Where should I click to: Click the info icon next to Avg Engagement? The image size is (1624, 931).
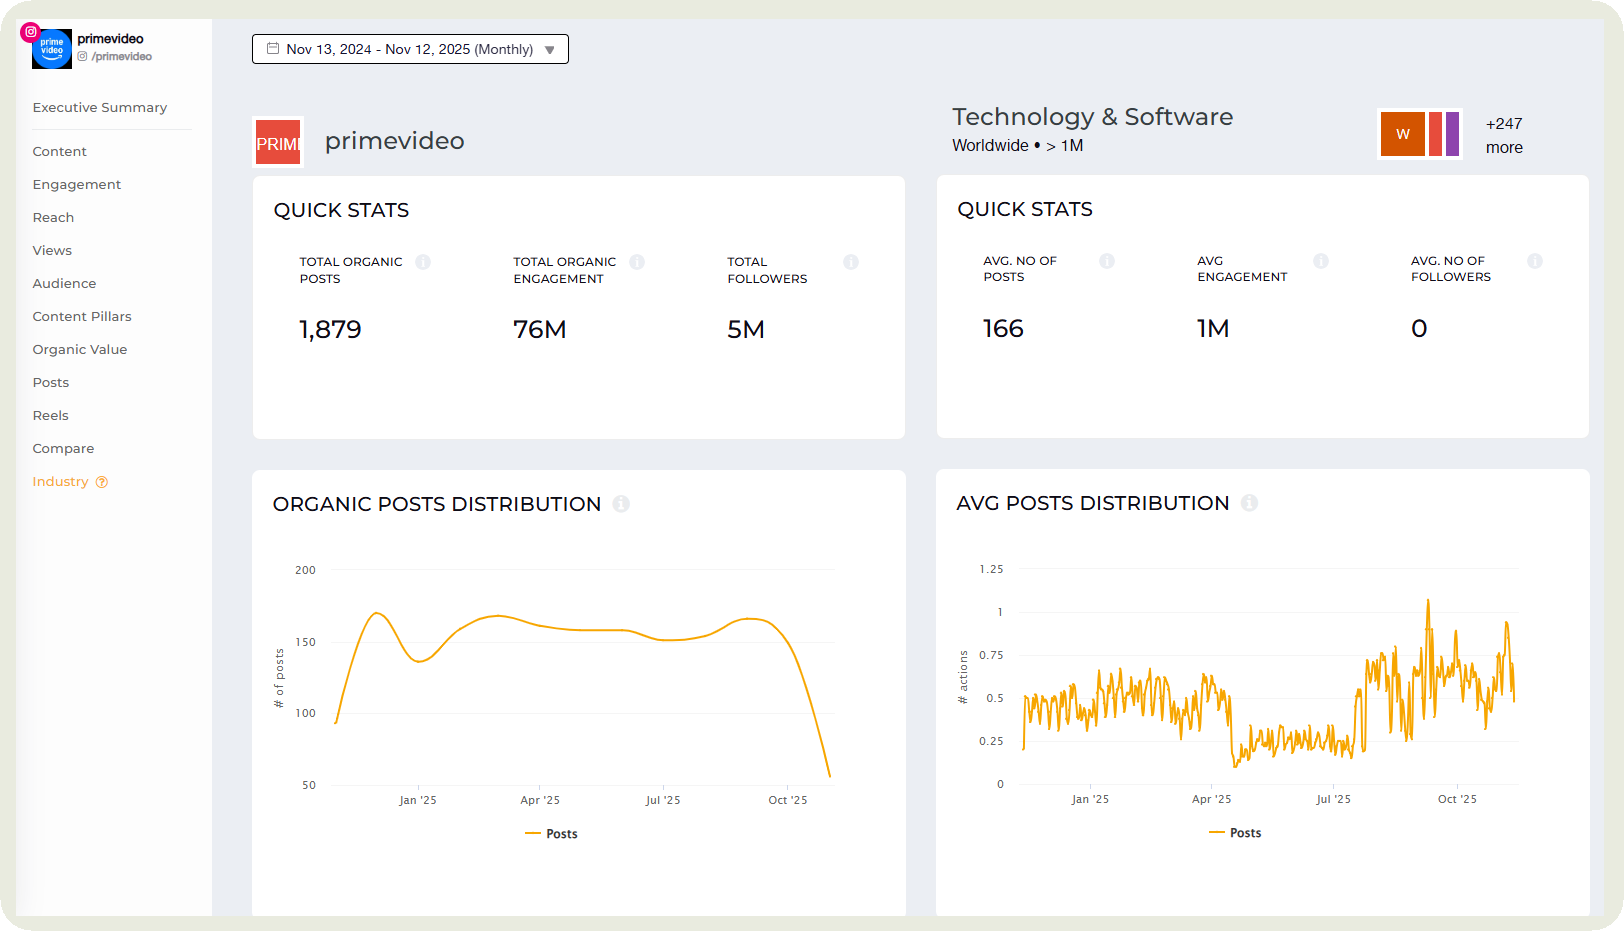[x=1321, y=260]
